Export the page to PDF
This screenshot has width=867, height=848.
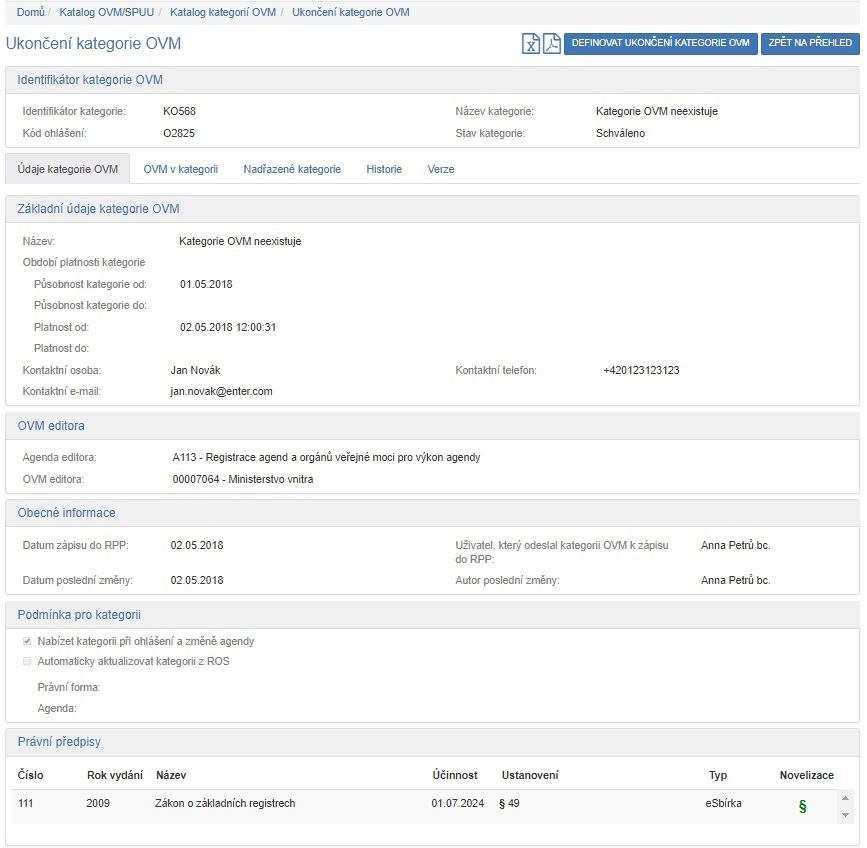(551, 44)
